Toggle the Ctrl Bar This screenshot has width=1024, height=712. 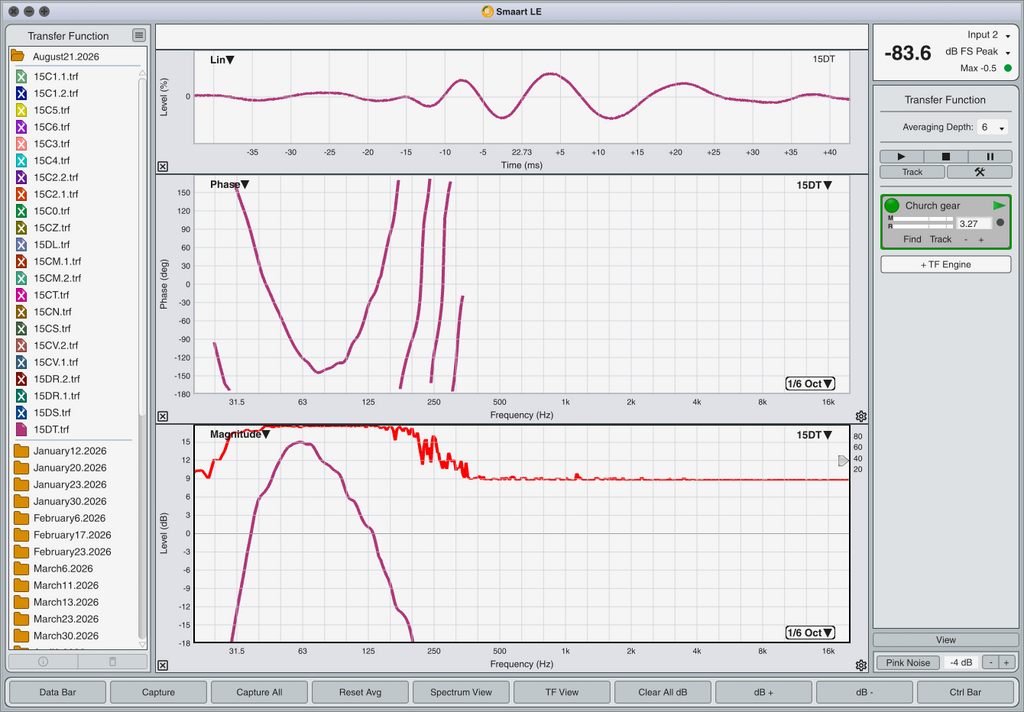(965, 692)
